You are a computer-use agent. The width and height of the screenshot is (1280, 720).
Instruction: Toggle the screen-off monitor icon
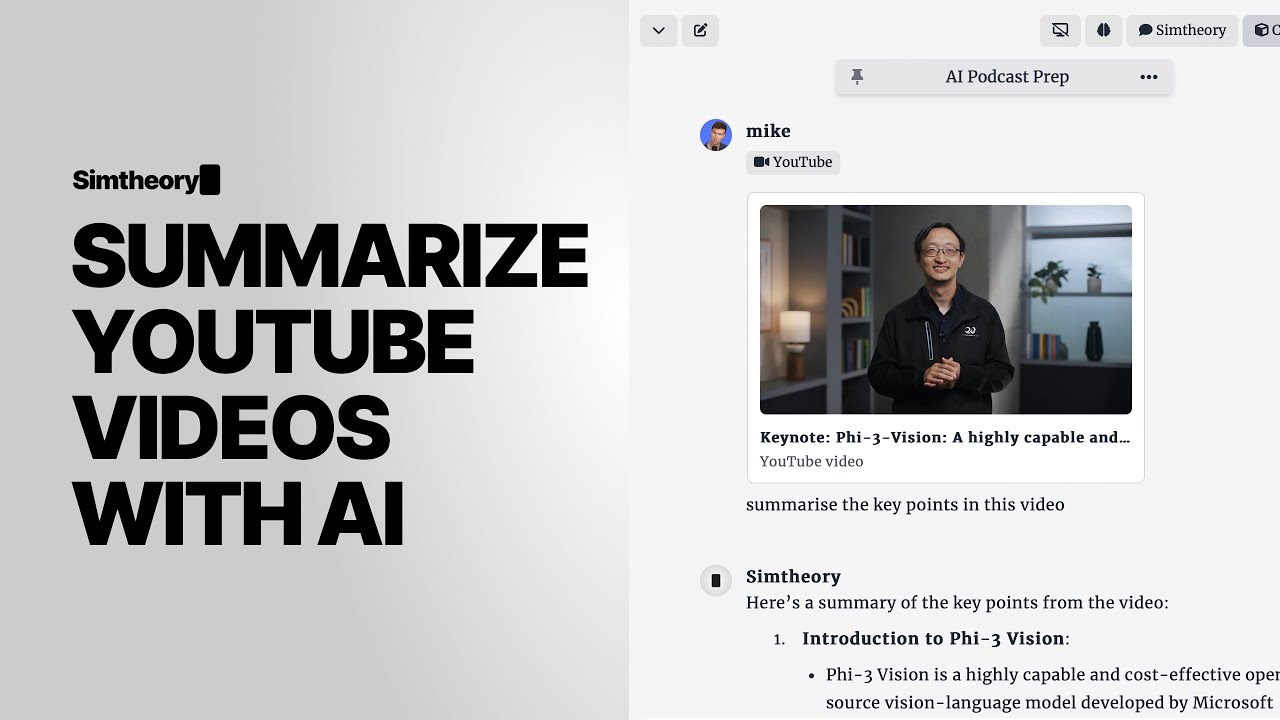1060,30
